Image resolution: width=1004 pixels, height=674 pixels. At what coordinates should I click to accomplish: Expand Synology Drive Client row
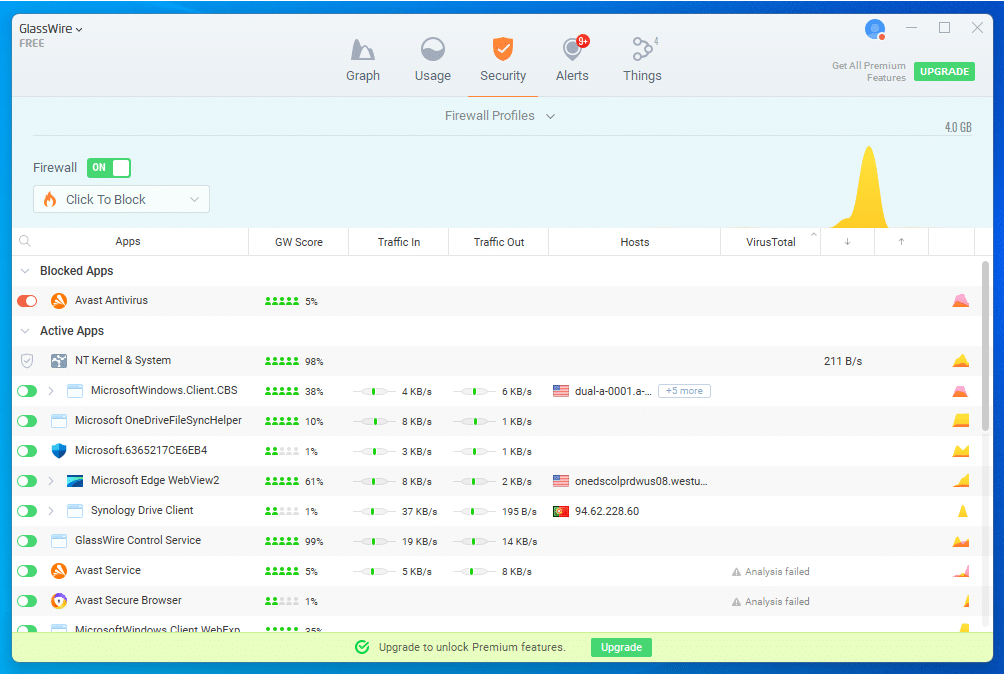(51, 511)
